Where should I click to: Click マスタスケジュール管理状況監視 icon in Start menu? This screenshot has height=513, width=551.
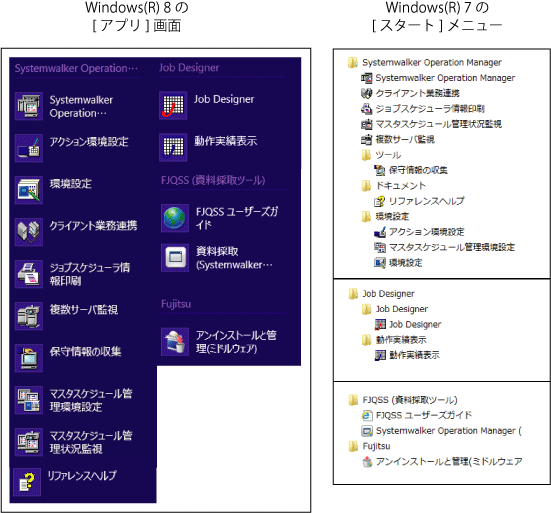click(x=367, y=124)
